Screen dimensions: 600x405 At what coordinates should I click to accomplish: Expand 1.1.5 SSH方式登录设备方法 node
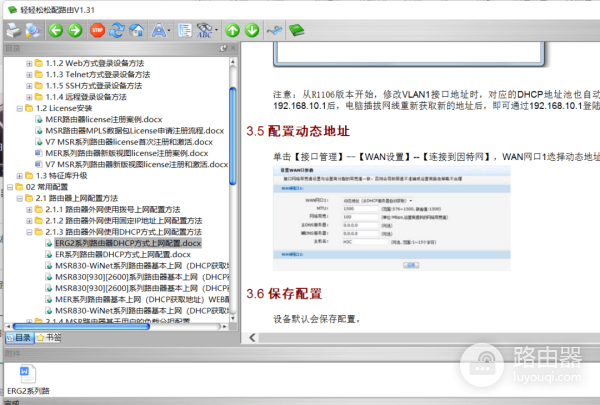point(29,86)
